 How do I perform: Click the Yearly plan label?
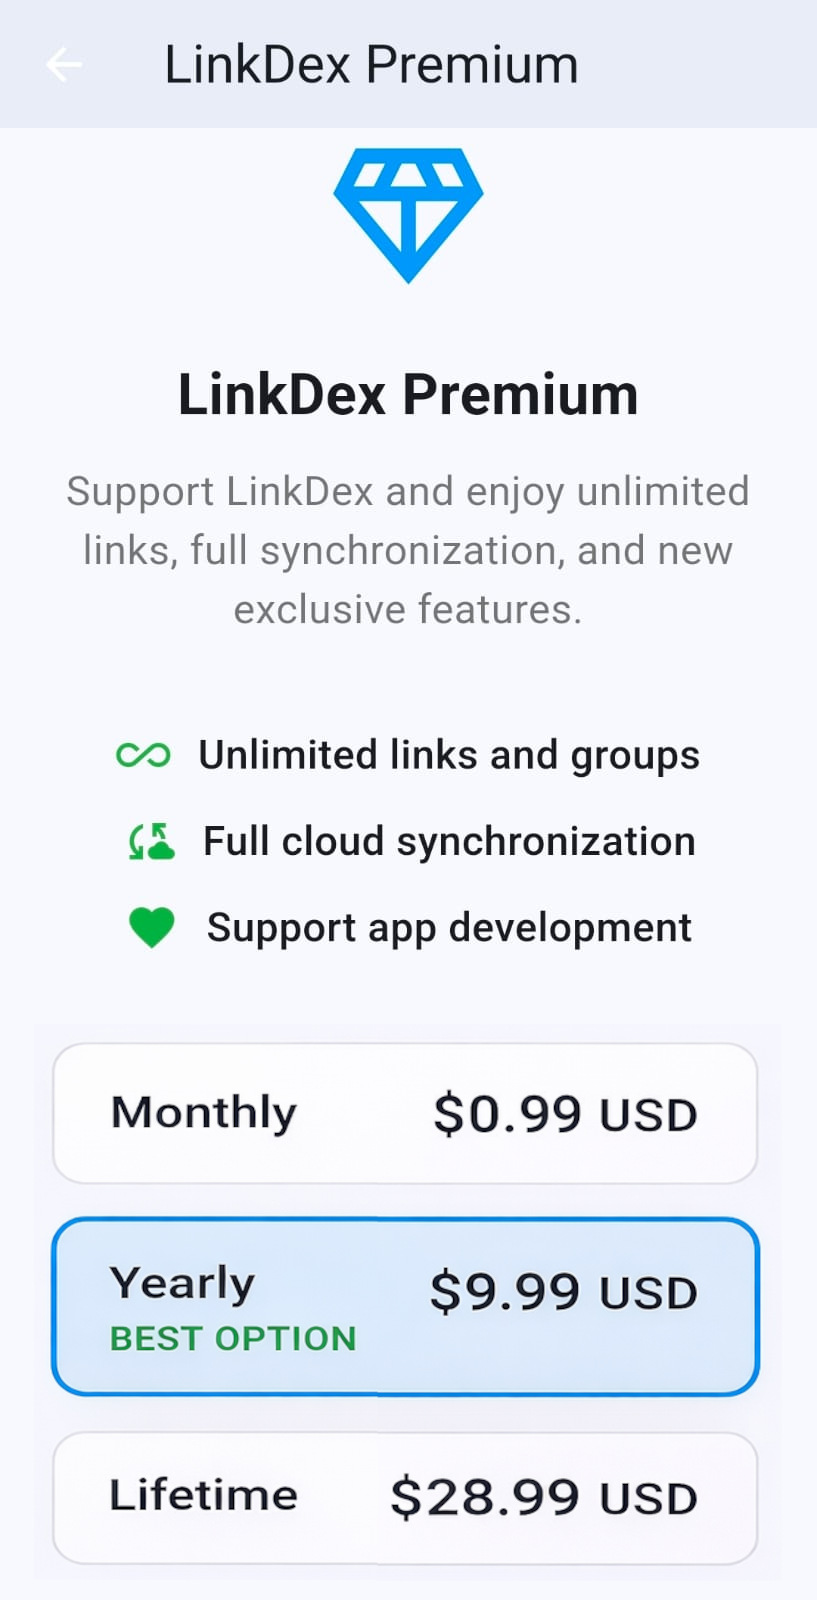182,1283
